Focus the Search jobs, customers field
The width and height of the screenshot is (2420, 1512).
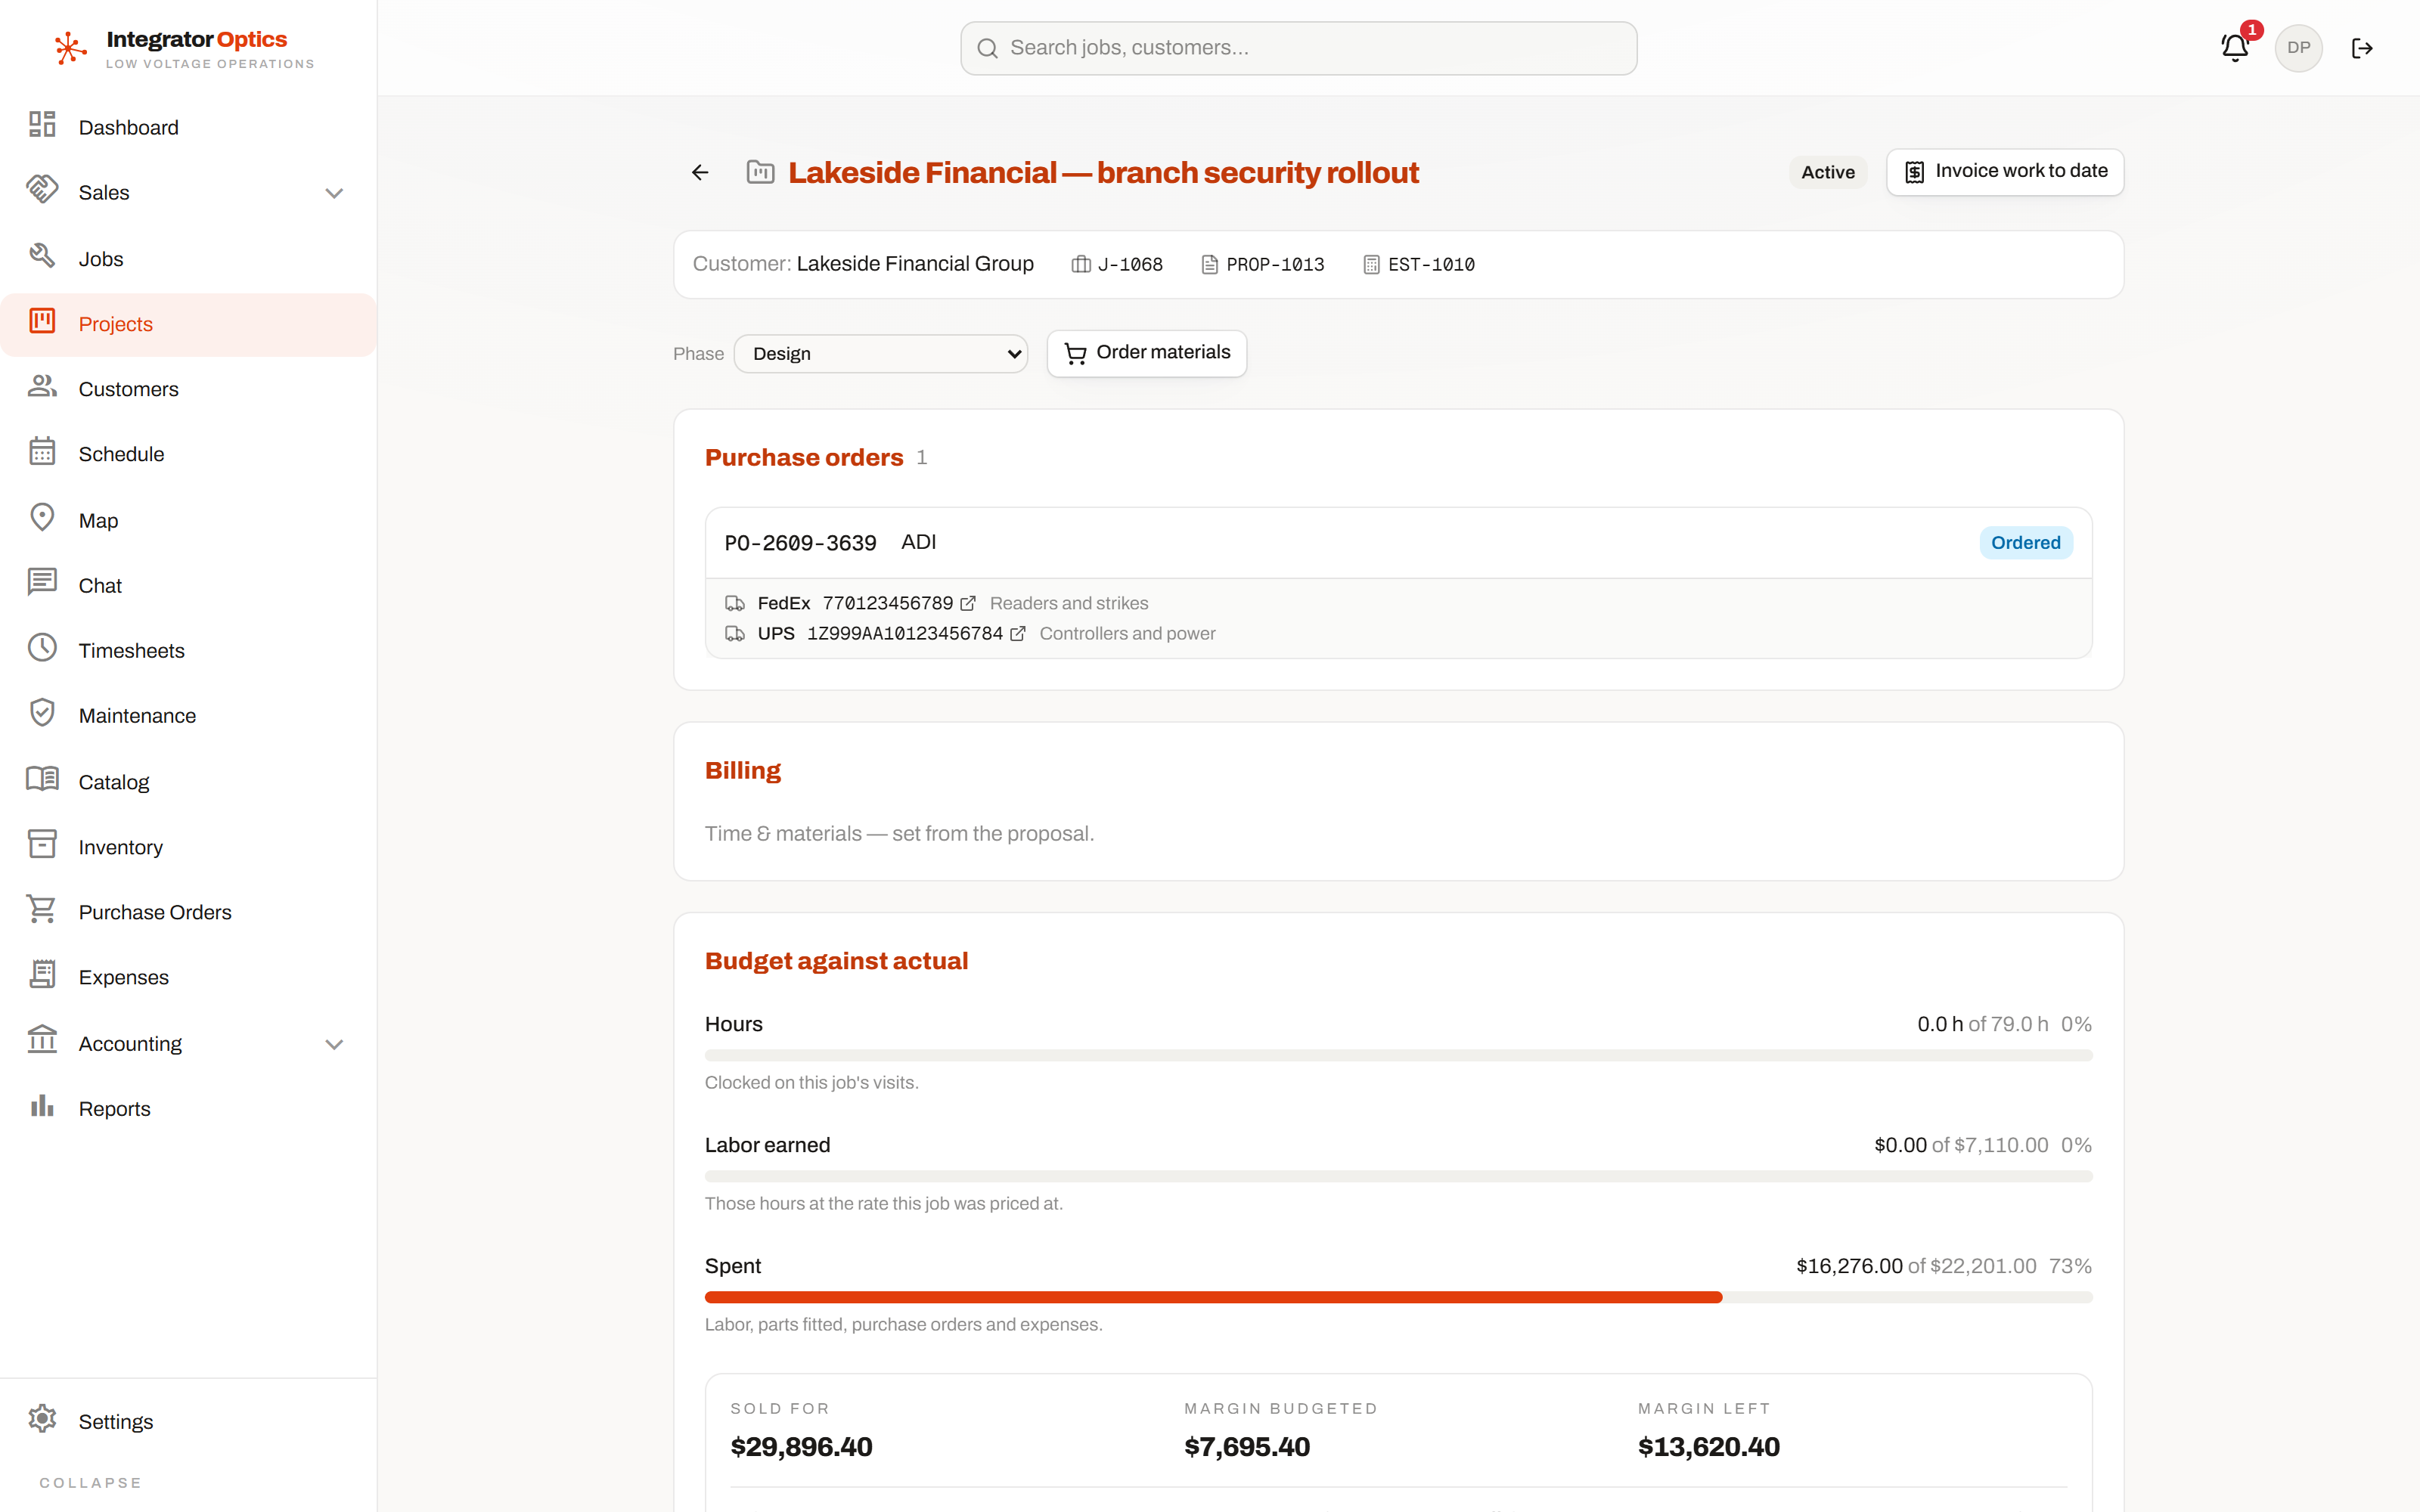(x=1298, y=48)
